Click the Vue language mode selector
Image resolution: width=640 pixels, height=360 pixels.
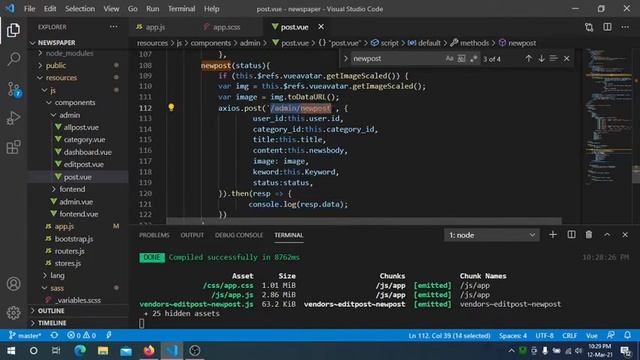[592, 336]
